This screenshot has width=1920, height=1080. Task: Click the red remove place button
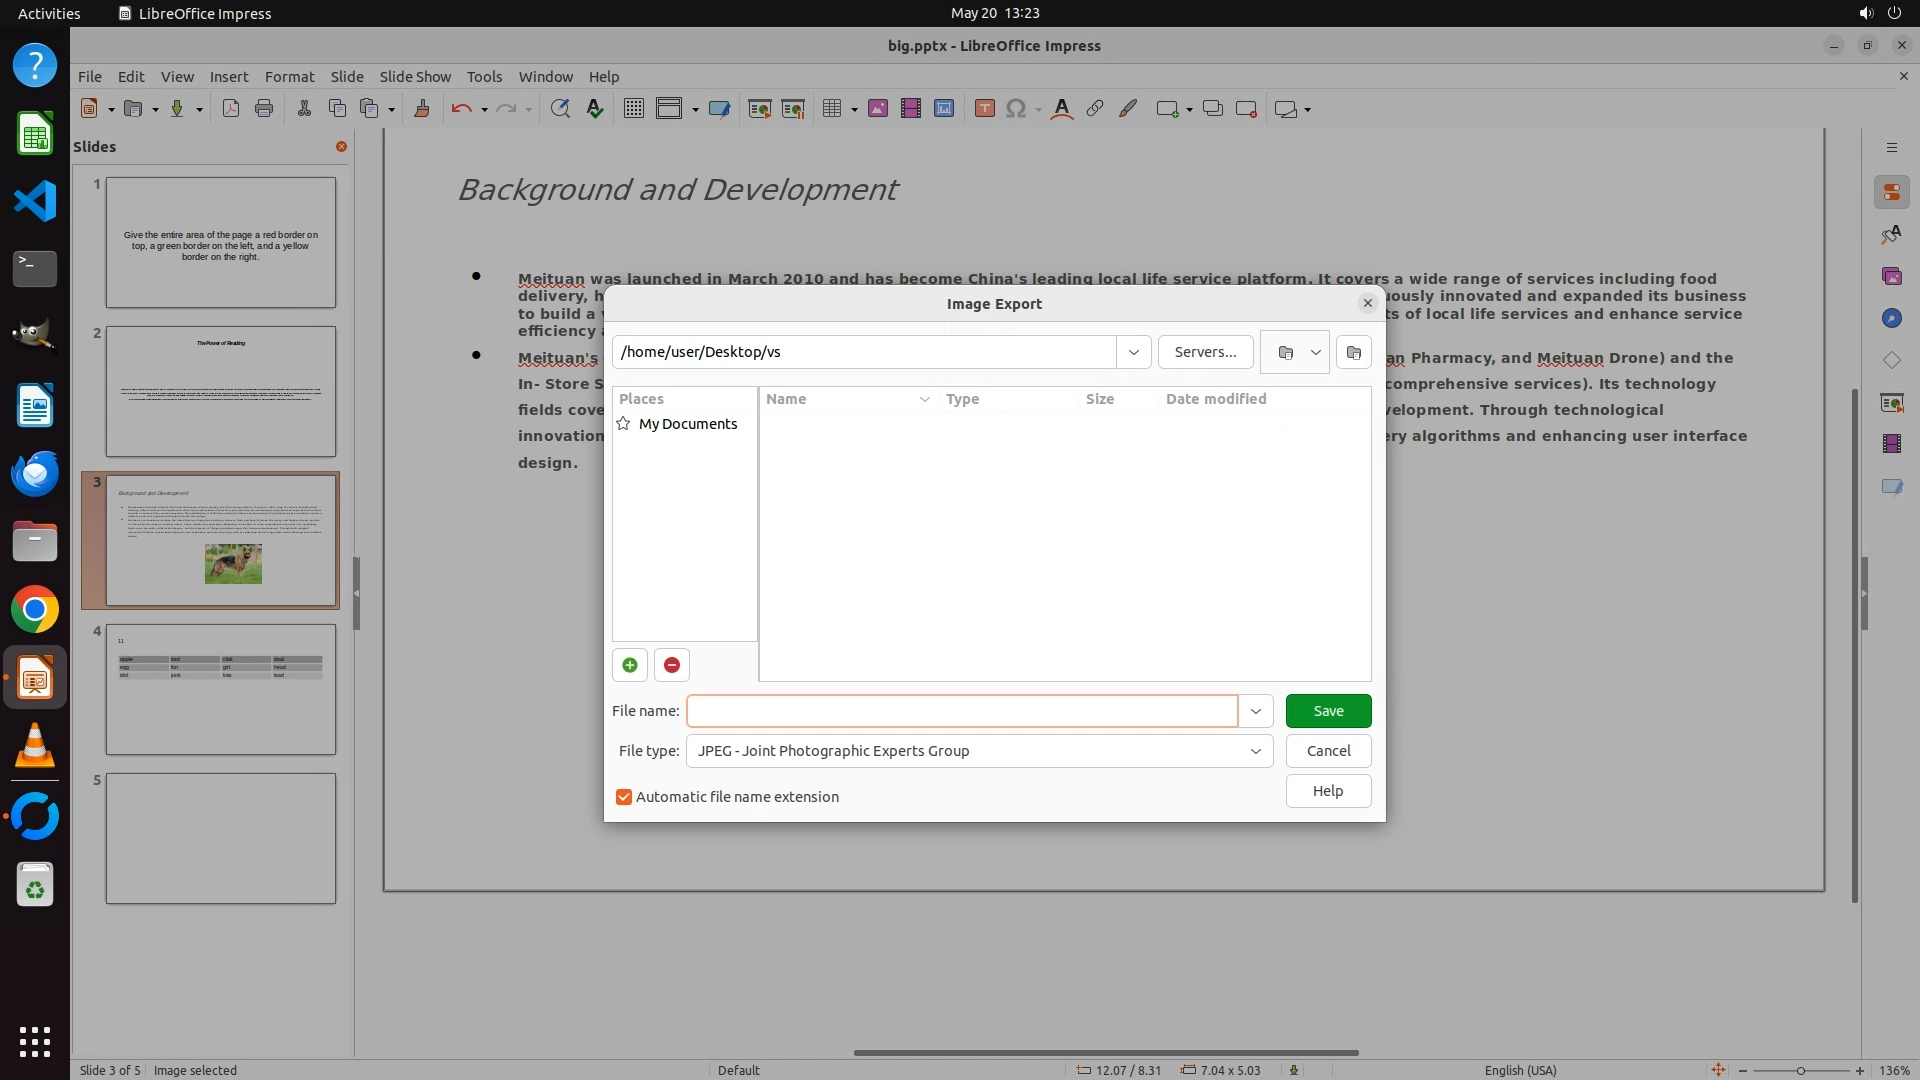point(672,665)
